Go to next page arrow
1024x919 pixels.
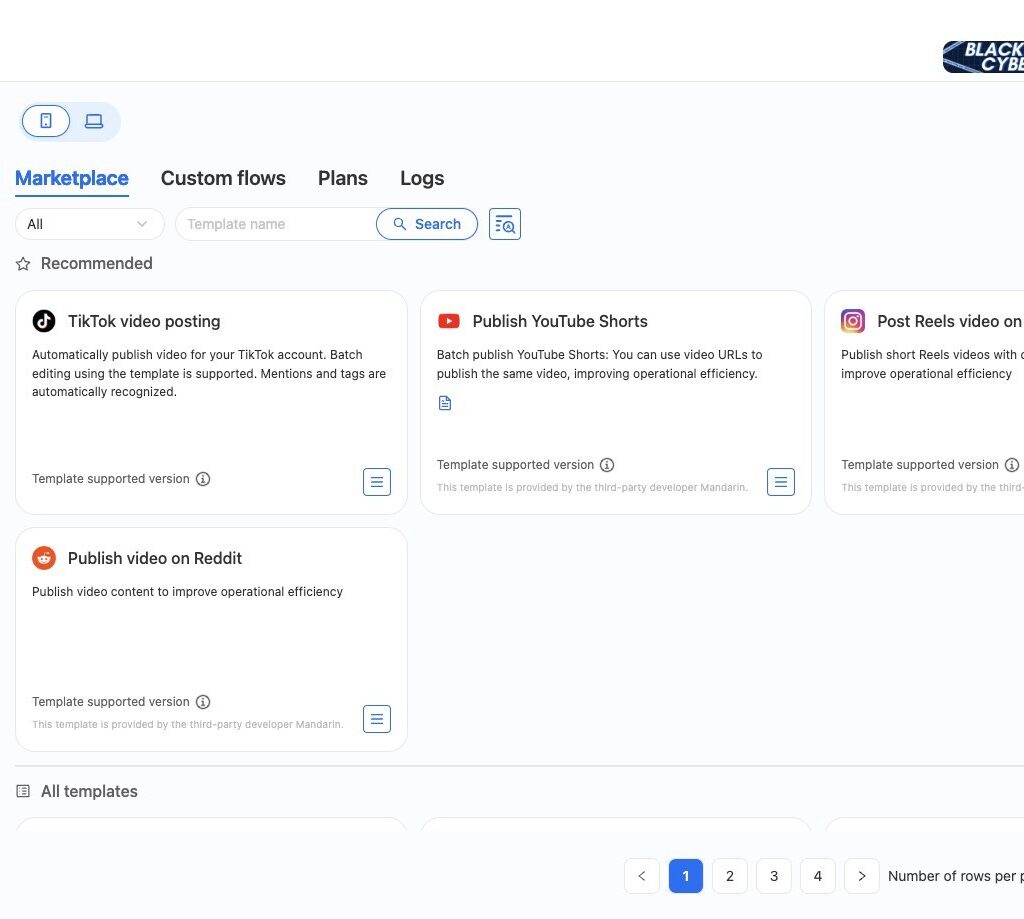point(862,876)
